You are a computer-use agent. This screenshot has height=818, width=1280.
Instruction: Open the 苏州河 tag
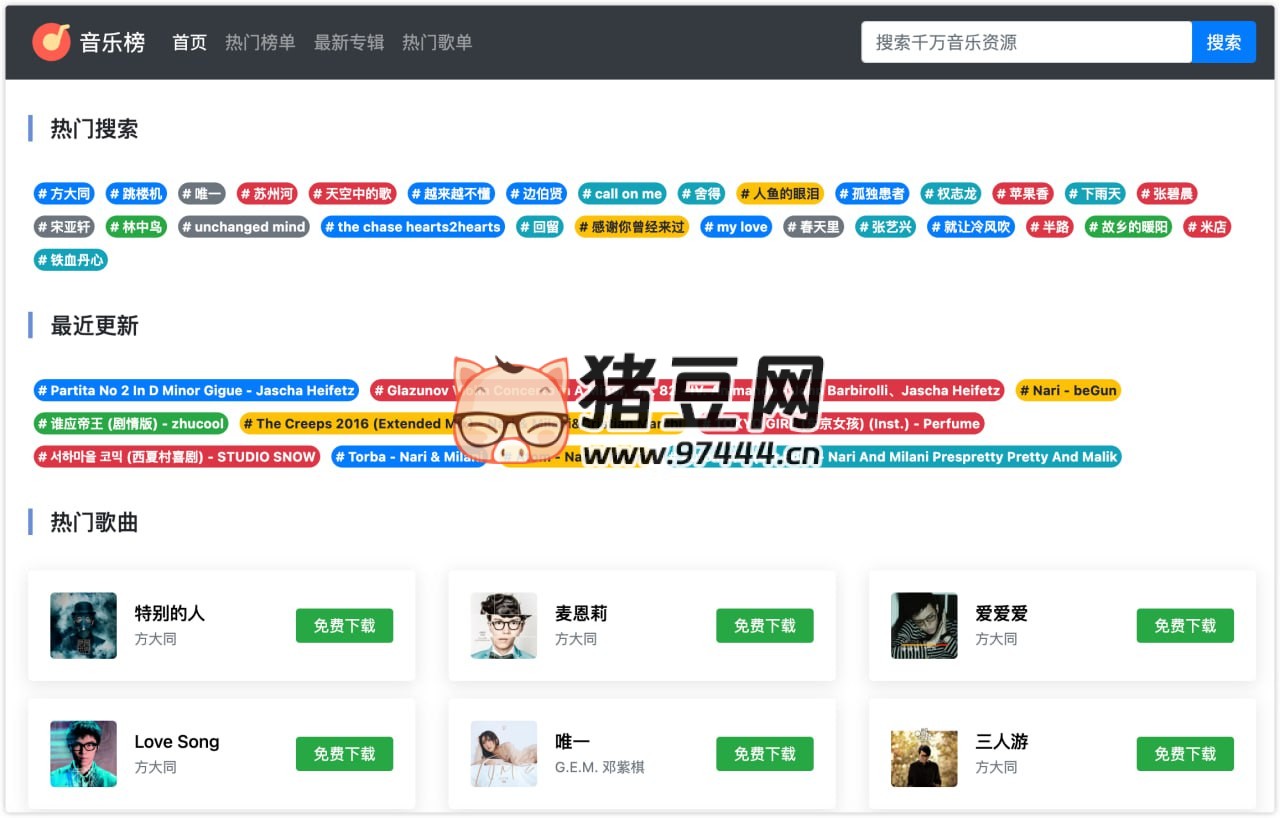[267, 194]
